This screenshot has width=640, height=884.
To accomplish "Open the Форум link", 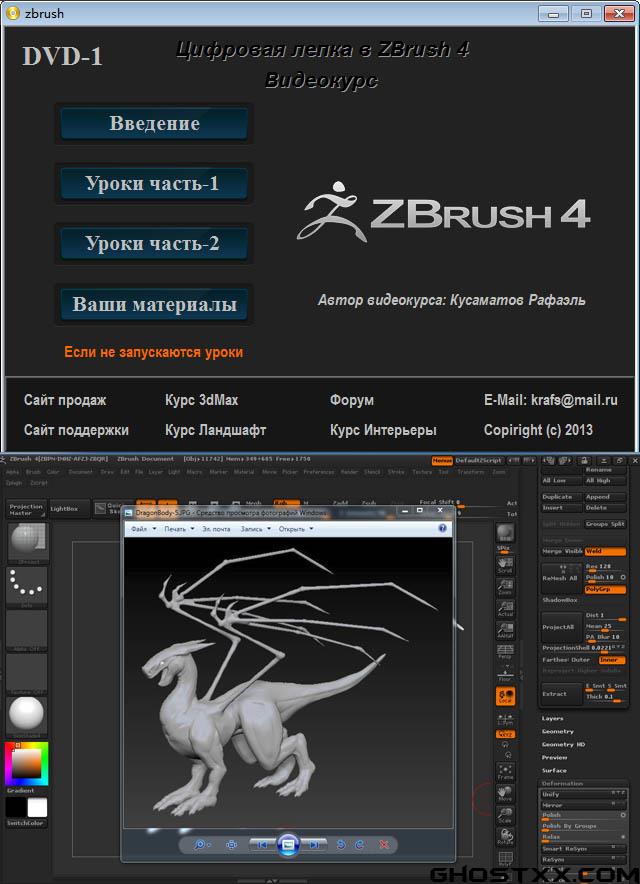I will tap(352, 400).
